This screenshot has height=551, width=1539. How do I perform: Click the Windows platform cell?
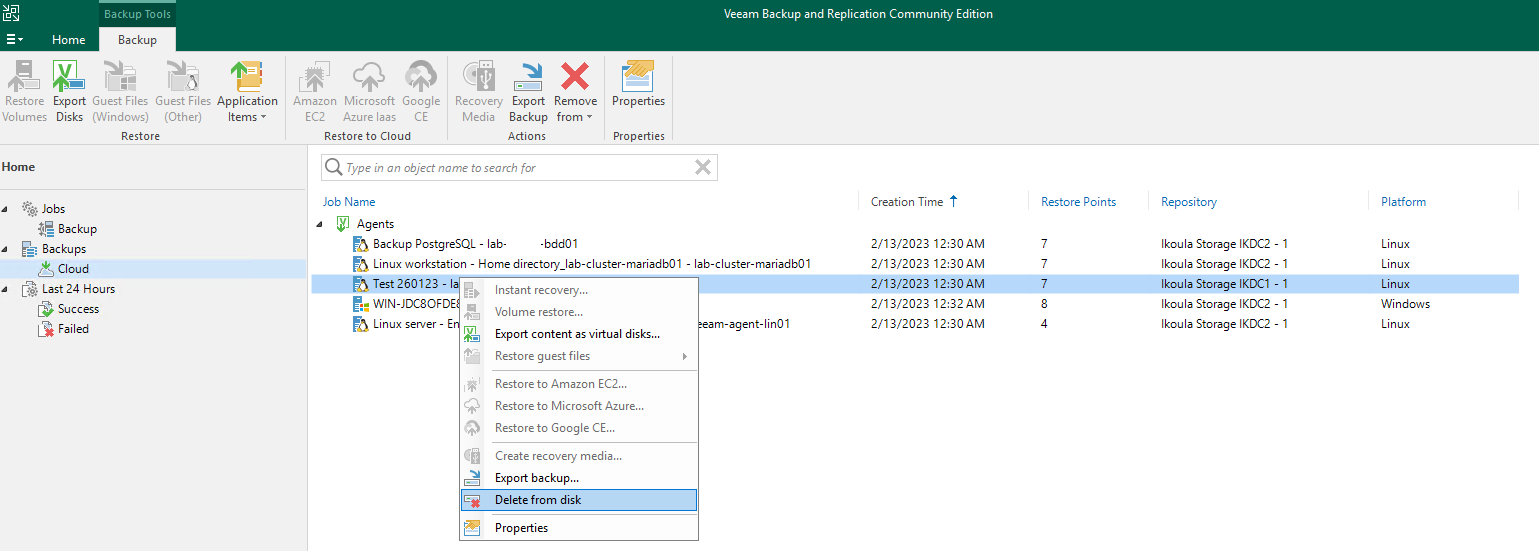[x=1405, y=304]
